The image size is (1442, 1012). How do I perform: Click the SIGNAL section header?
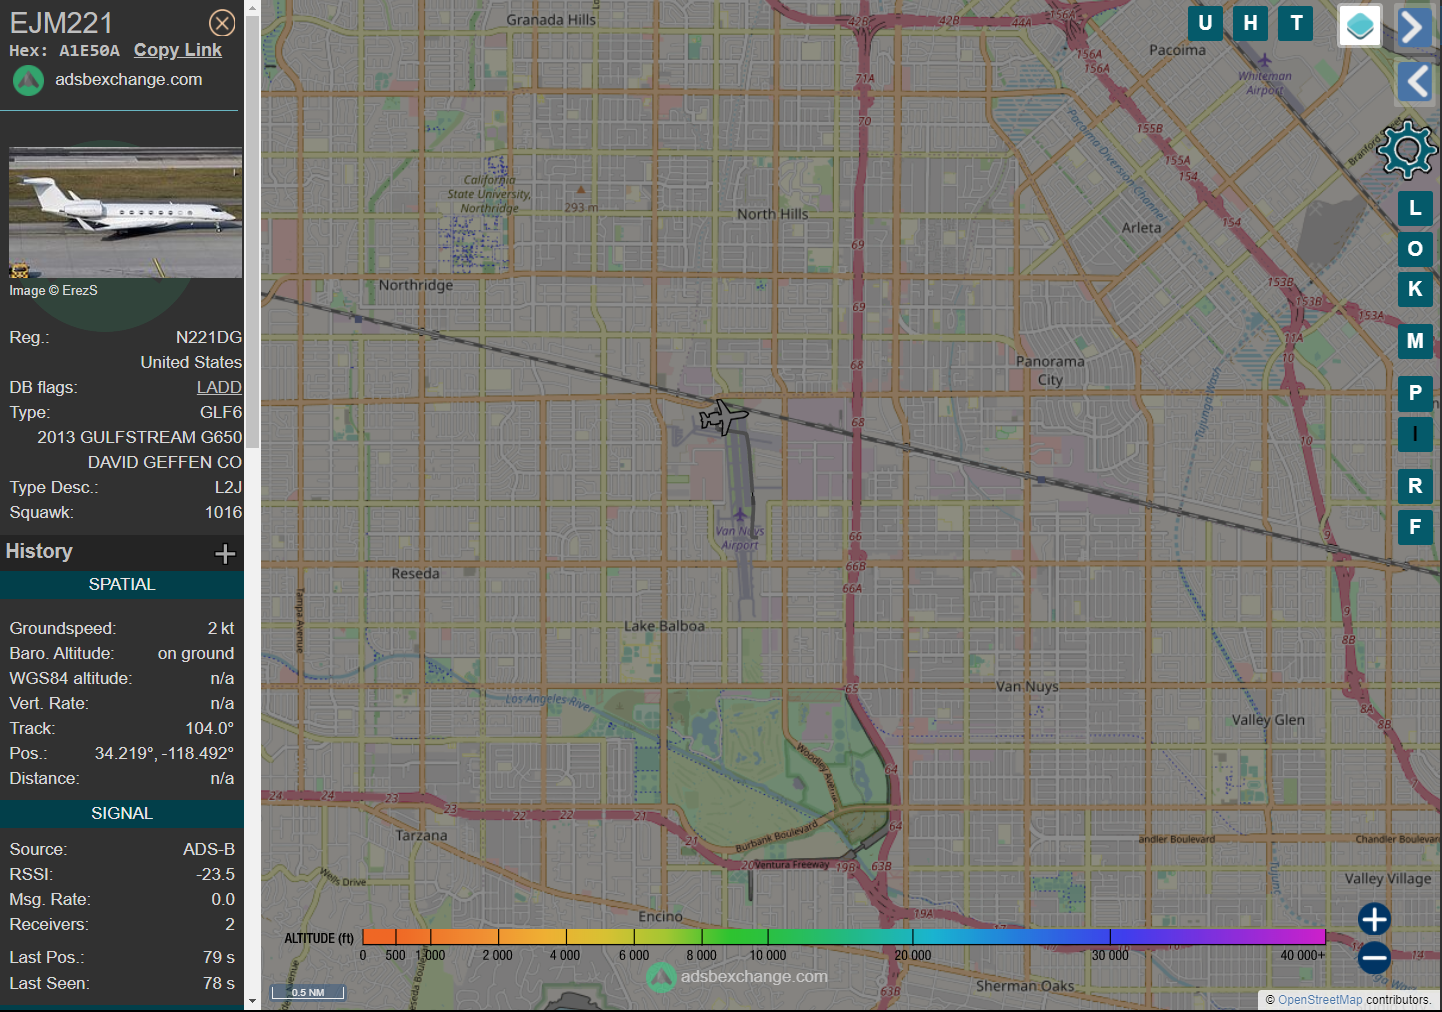122,814
